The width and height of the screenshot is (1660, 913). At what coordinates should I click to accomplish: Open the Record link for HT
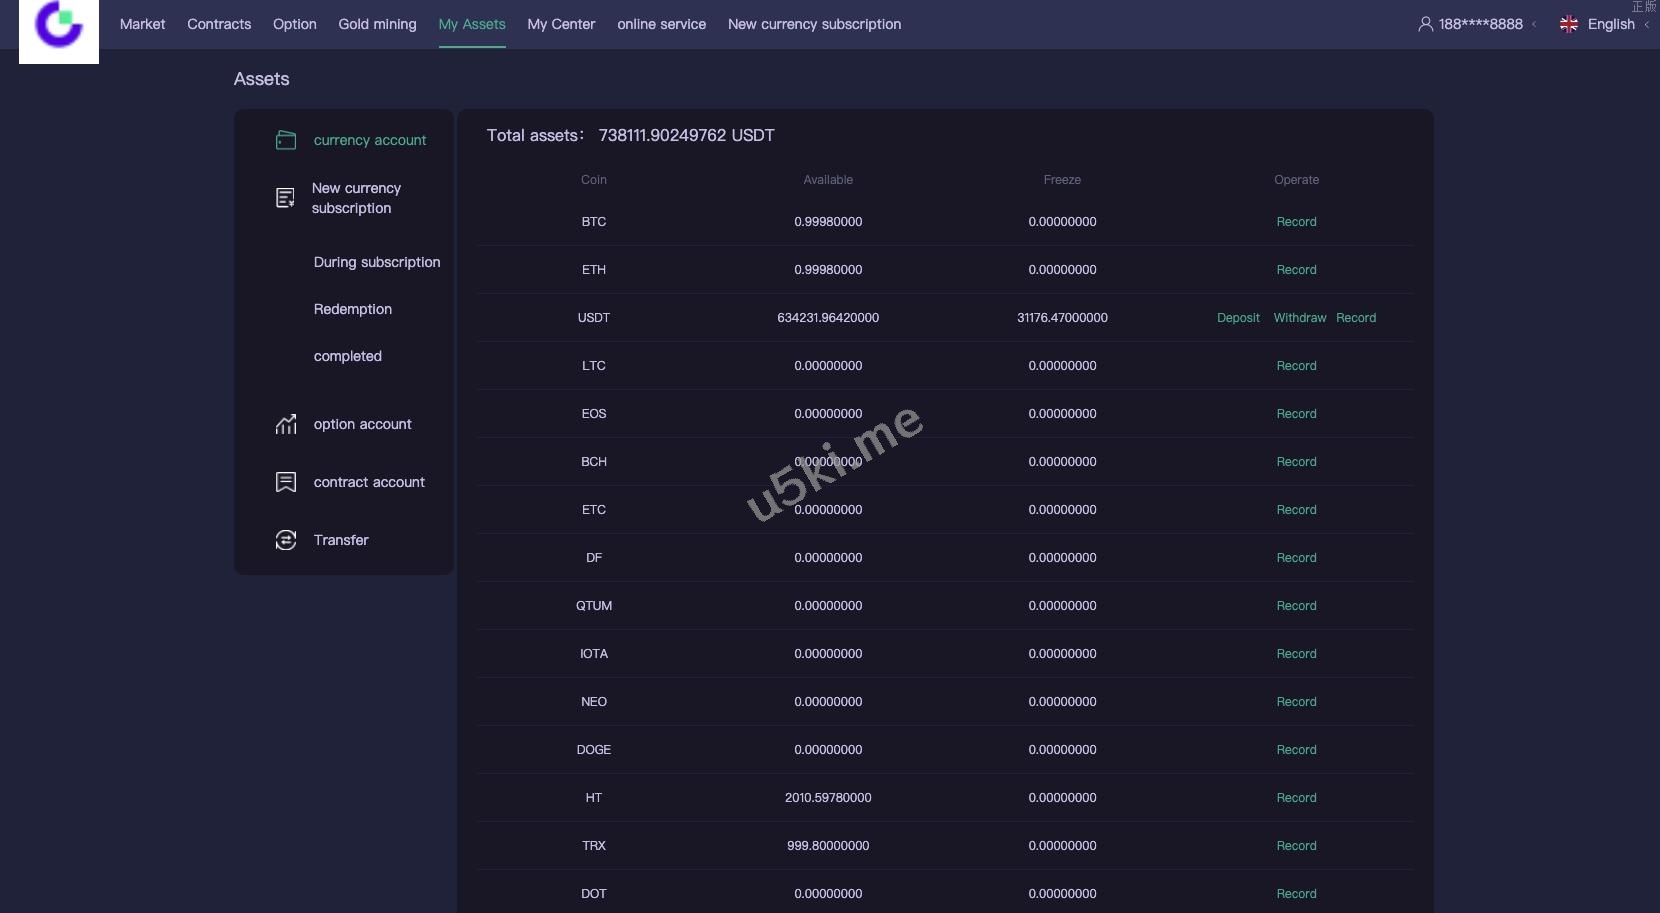(x=1296, y=798)
